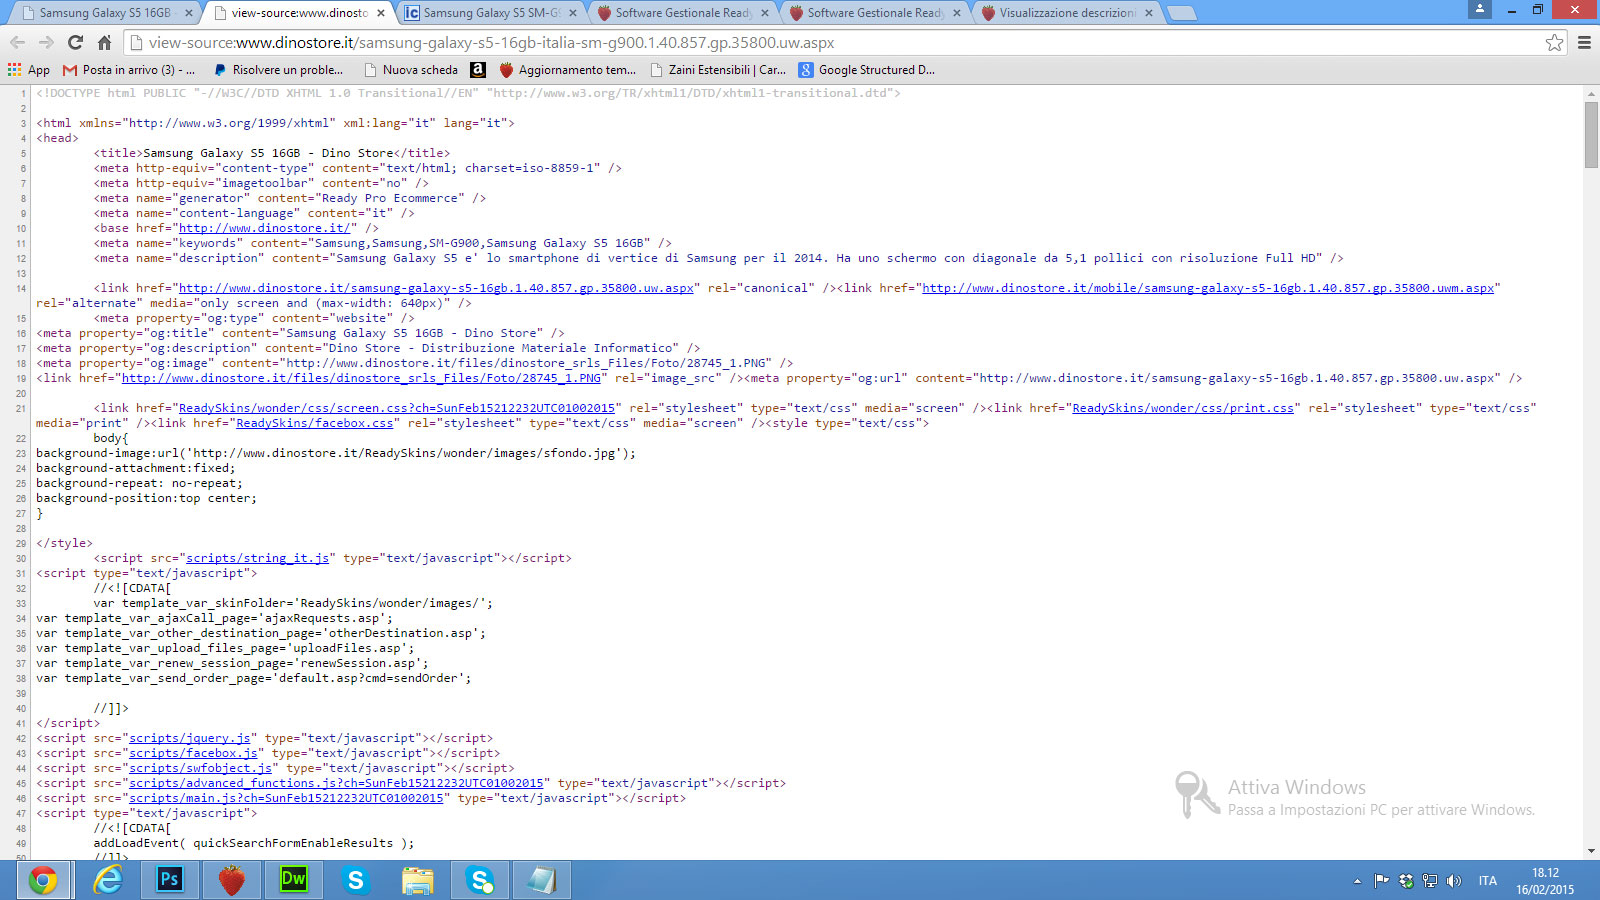
Task: Show hidden system tray icons
Action: pyautogui.click(x=1357, y=881)
